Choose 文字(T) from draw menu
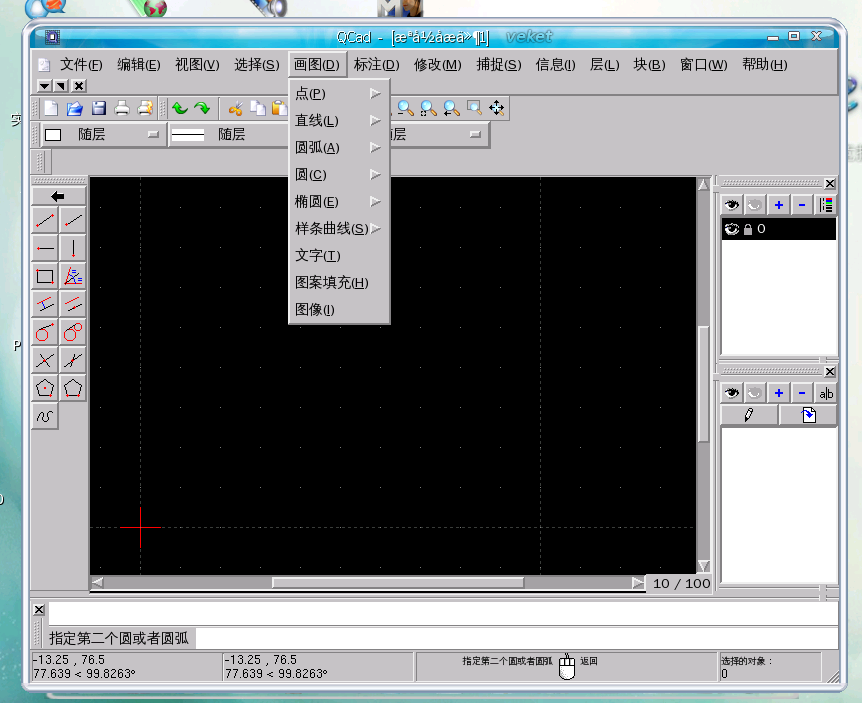This screenshot has width=862, height=703. point(339,256)
